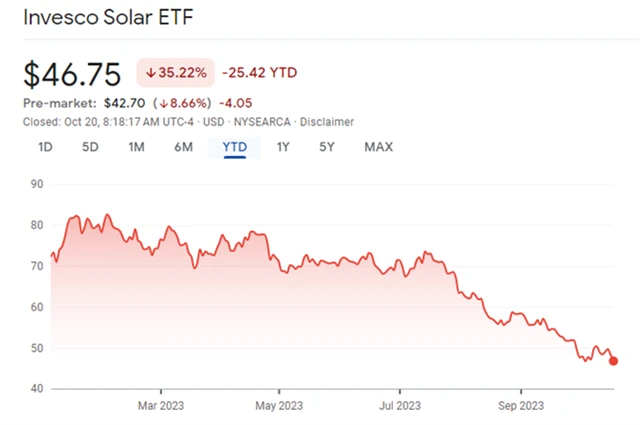Open the Disclaimer link
Viewport: 640px width, 425px height.
(x=328, y=122)
